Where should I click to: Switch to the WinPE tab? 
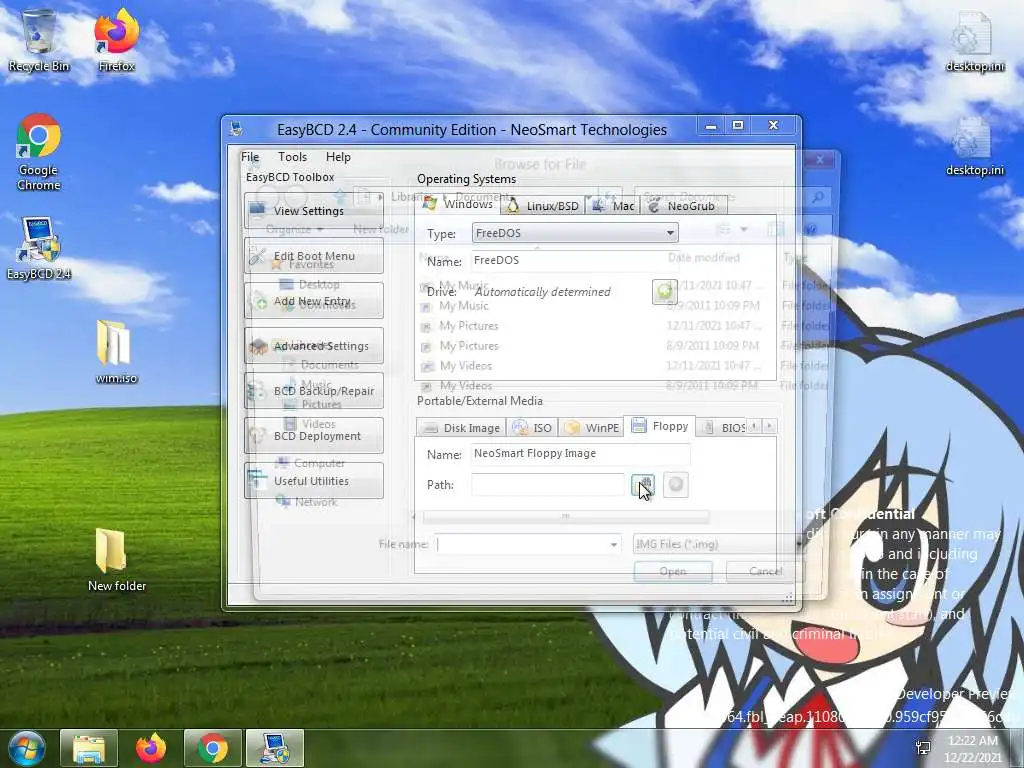(x=591, y=428)
